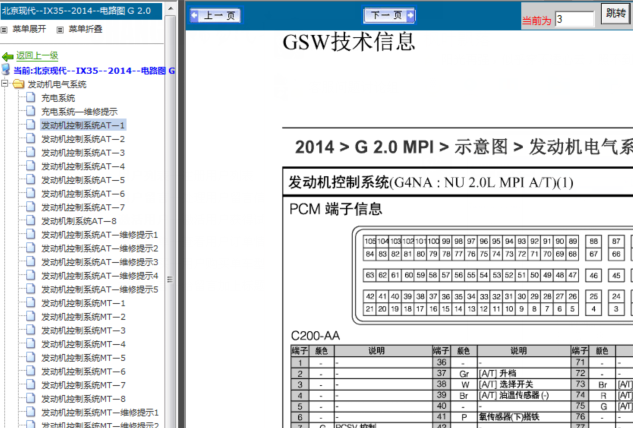Open 发动机控制系统AT—维修提示3
Image resolution: width=633 pixels, height=428 pixels.
point(100,262)
